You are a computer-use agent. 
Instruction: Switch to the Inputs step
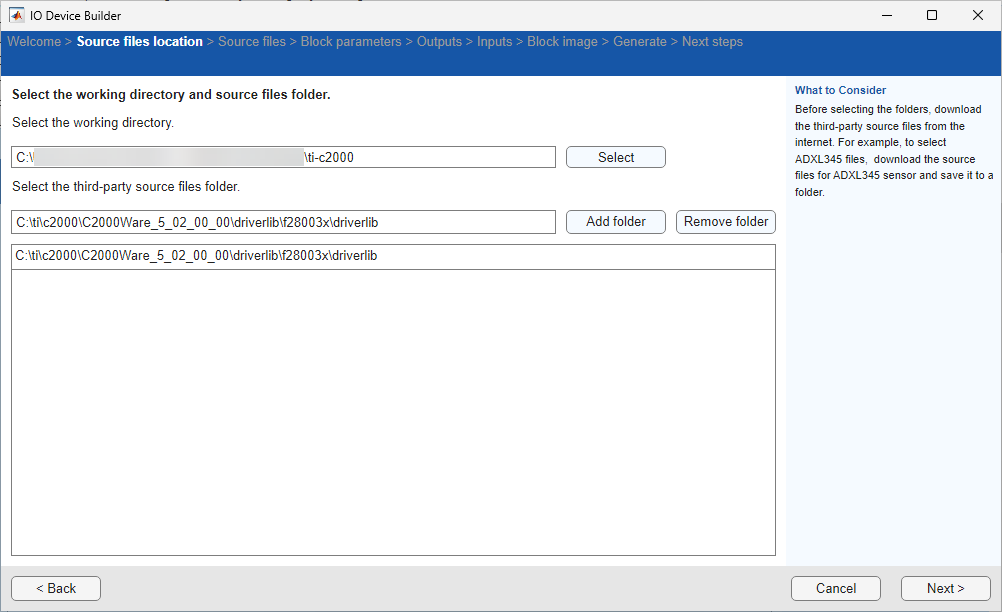coord(494,41)
